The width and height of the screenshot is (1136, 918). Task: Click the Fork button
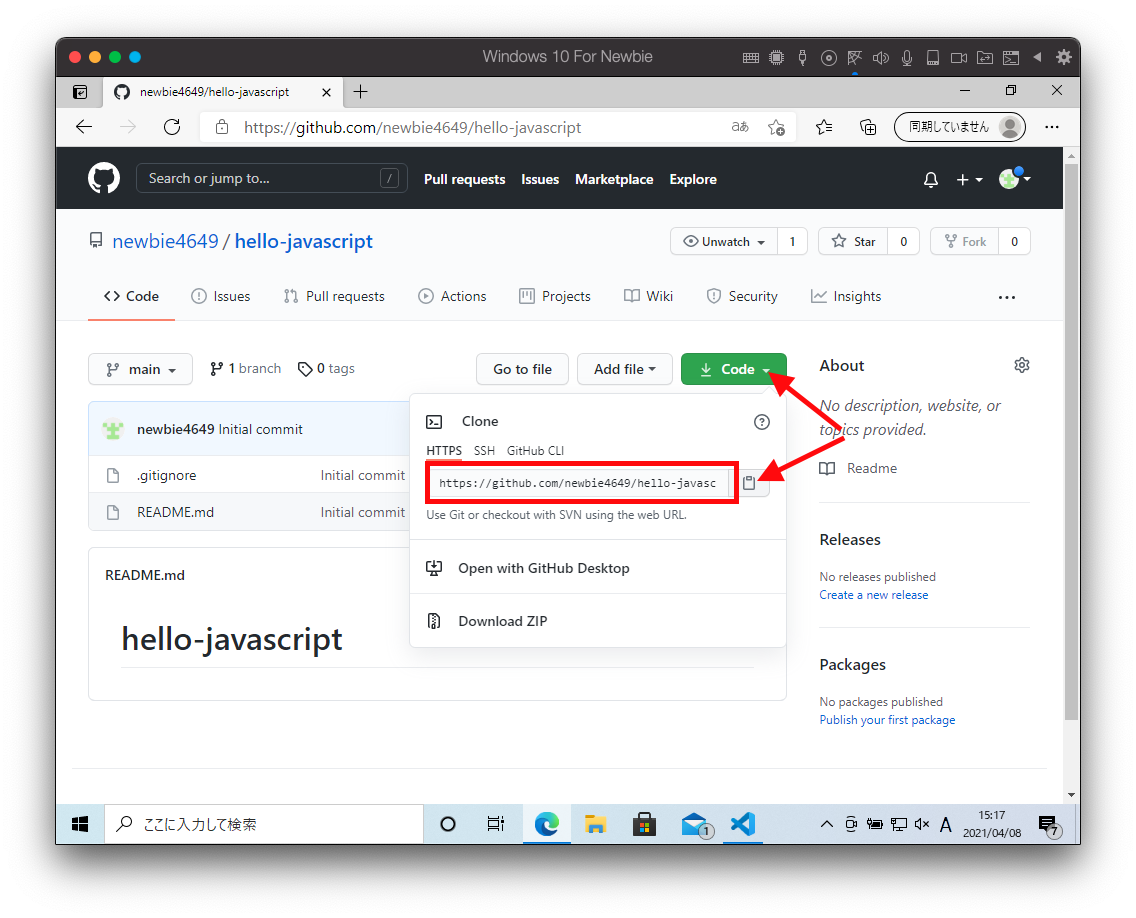[x=964, y=241]
